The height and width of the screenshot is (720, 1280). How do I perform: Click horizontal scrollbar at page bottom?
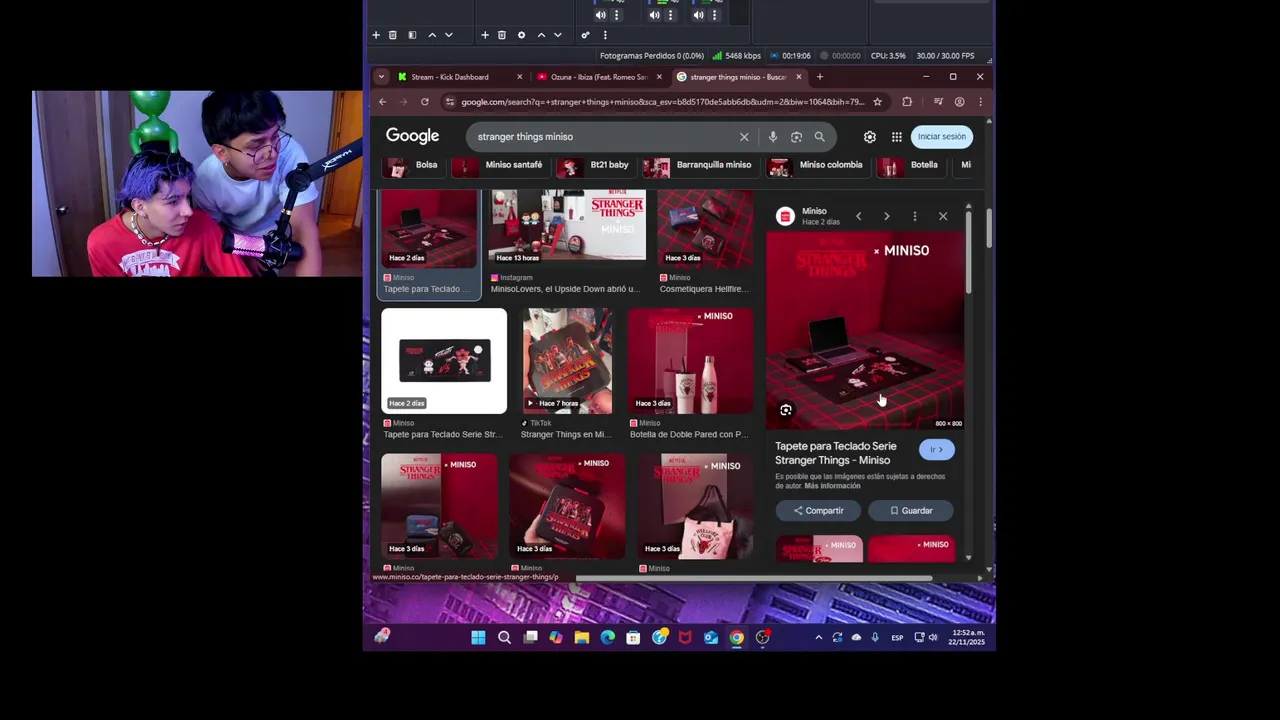tap(753, 578)
